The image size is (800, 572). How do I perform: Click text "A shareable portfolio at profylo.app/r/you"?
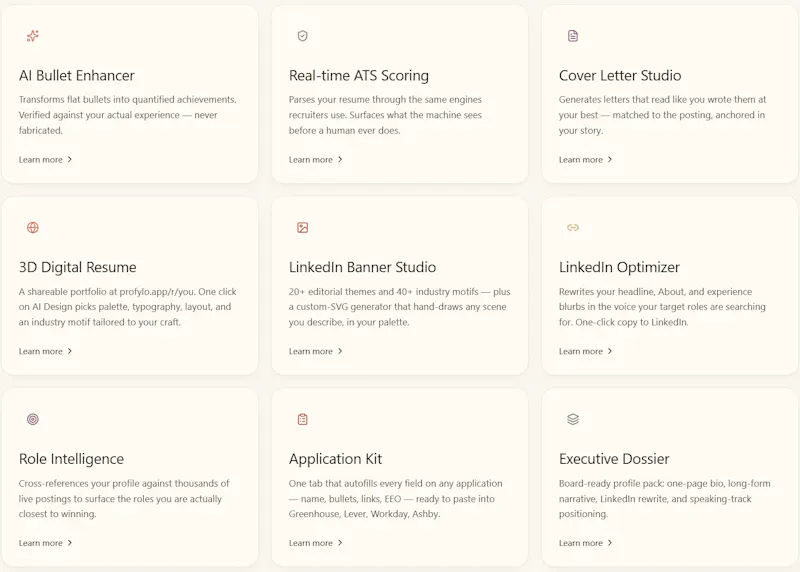coord(106,292)
